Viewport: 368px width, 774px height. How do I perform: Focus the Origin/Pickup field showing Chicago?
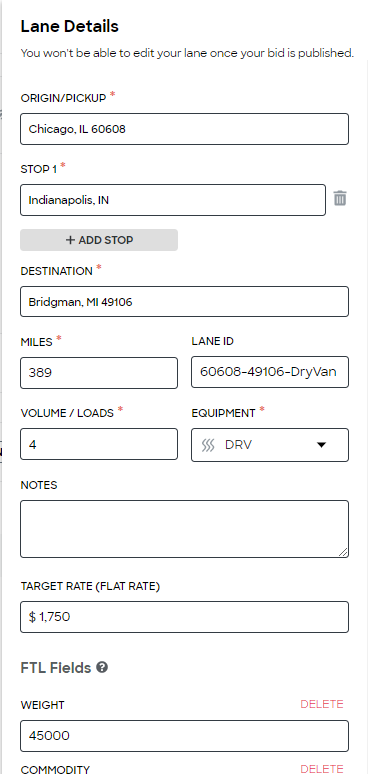click(x=184, y=129)
